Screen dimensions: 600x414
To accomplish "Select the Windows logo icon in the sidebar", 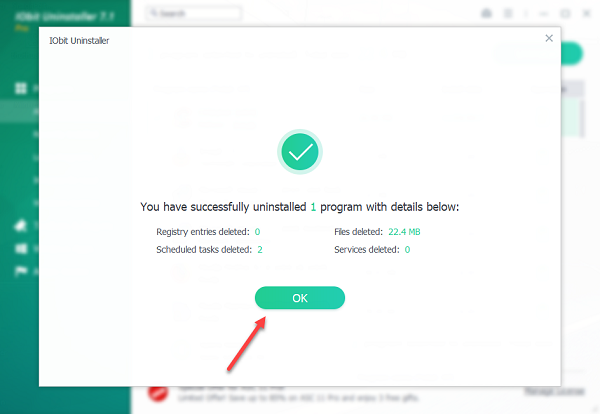I will 20,248.
